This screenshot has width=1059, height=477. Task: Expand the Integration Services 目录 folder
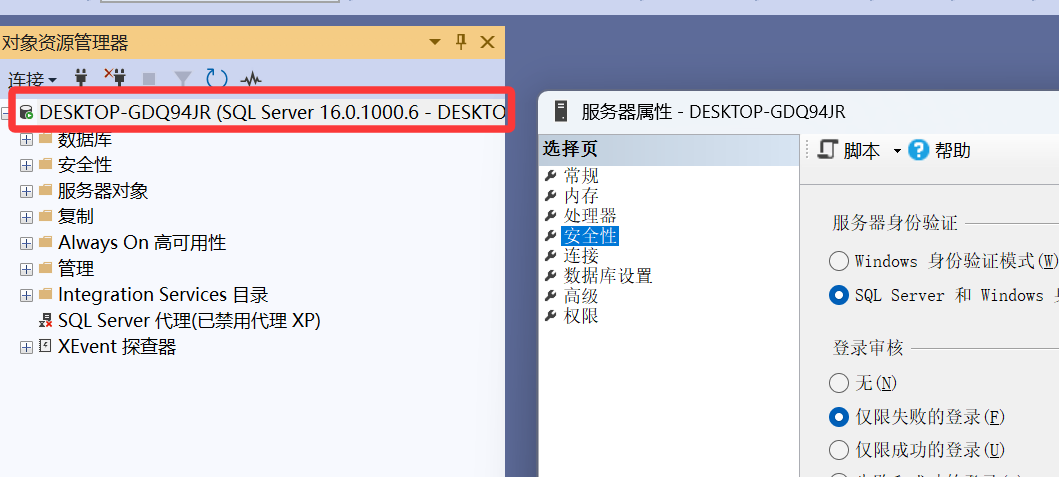26,295
